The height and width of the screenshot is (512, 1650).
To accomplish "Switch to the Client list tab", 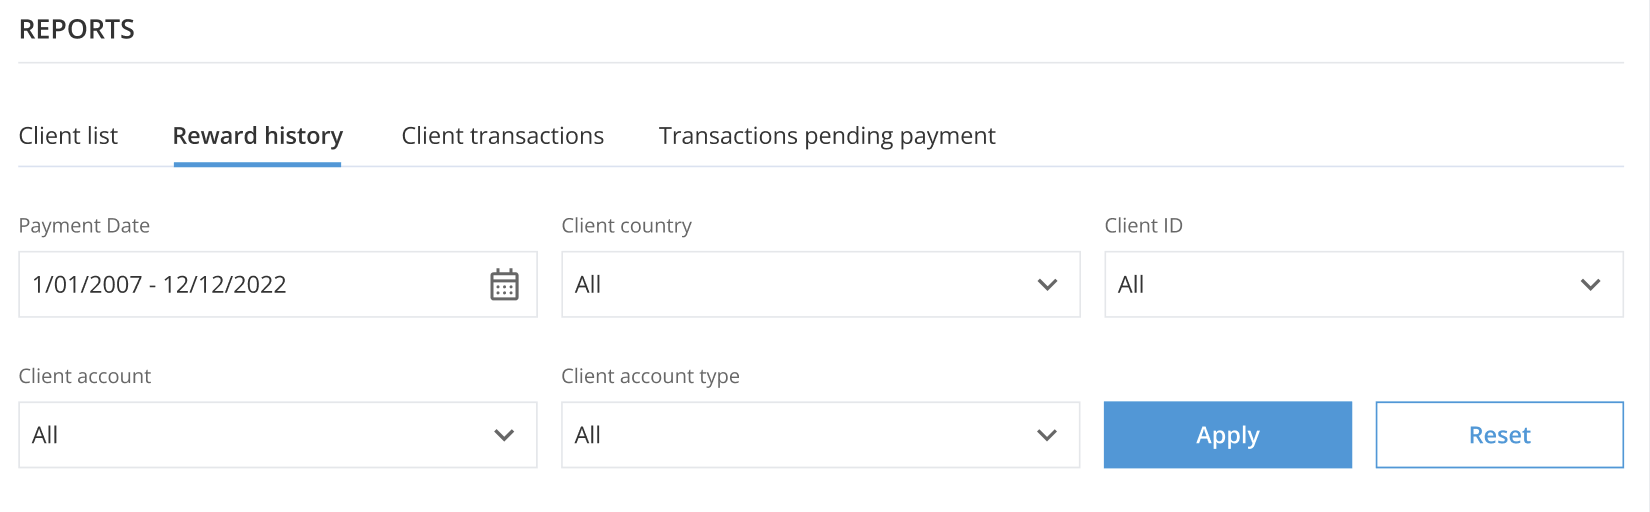I will [68, 136].
